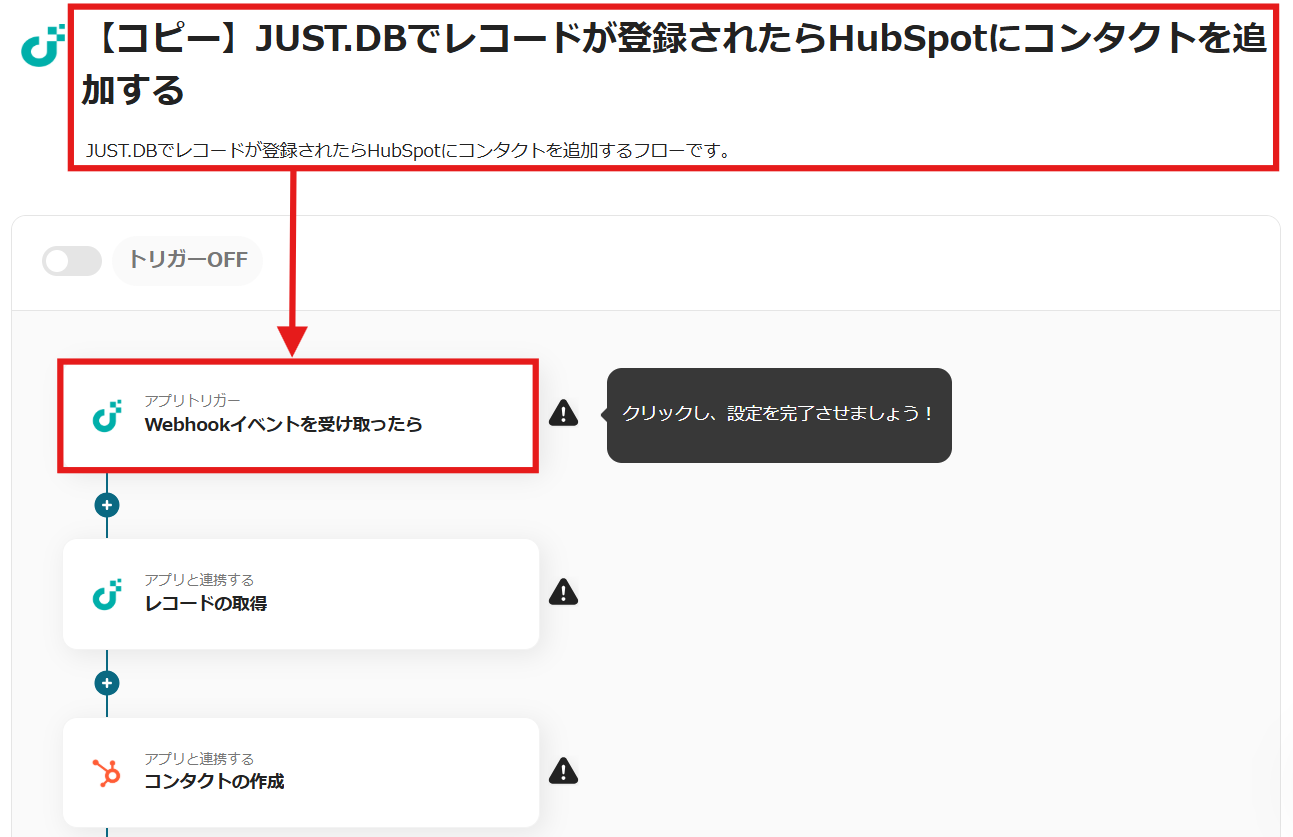This screenshot has width=1293, height=837.
Task: Open the コンタクトの作成 step card
Action: click(301, 772)
